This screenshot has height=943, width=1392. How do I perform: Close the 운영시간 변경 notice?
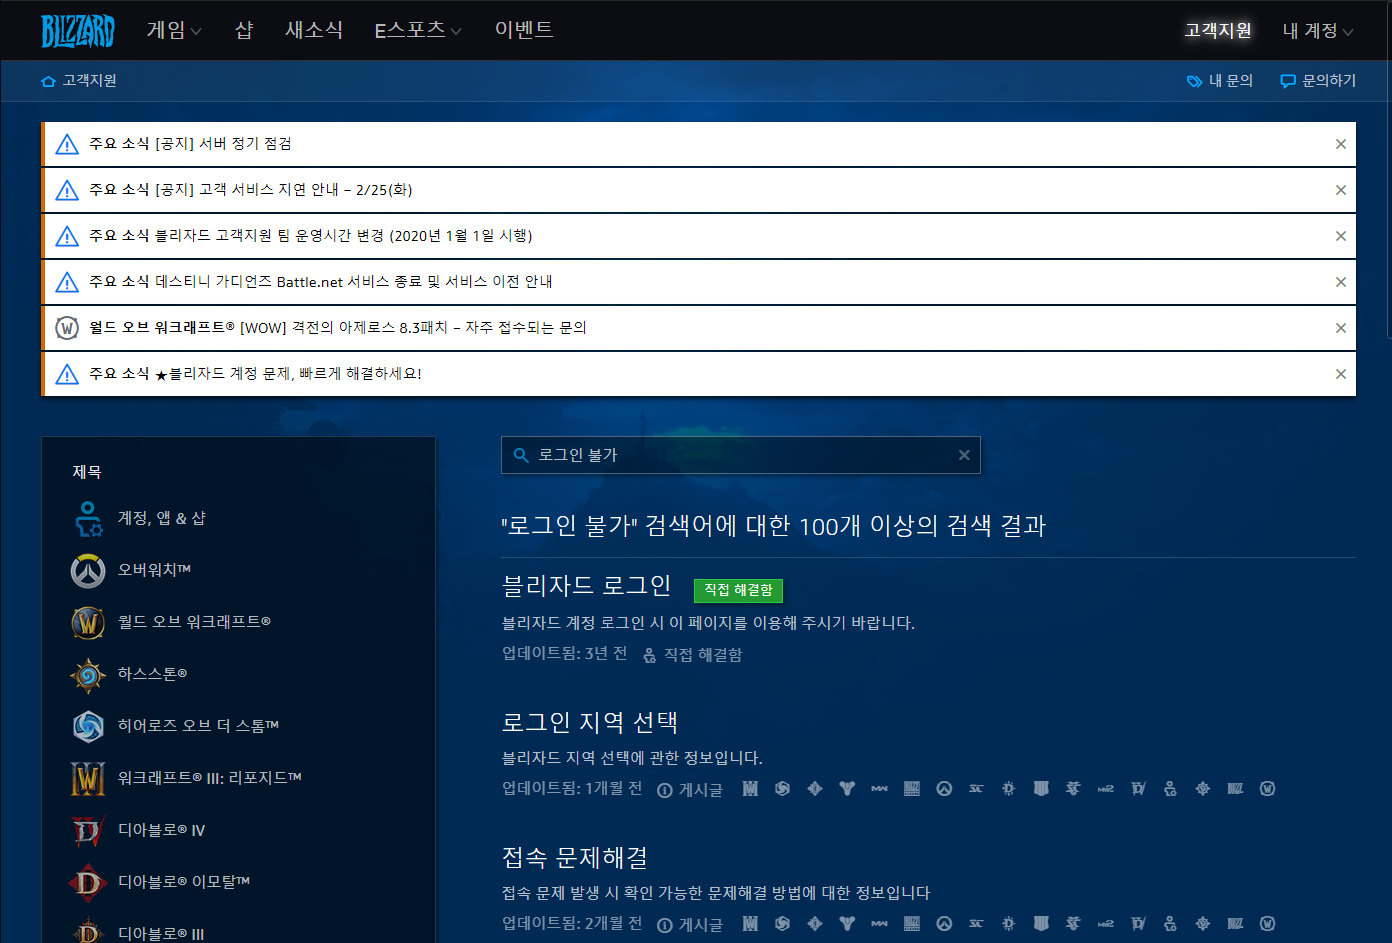point(1341,236)
